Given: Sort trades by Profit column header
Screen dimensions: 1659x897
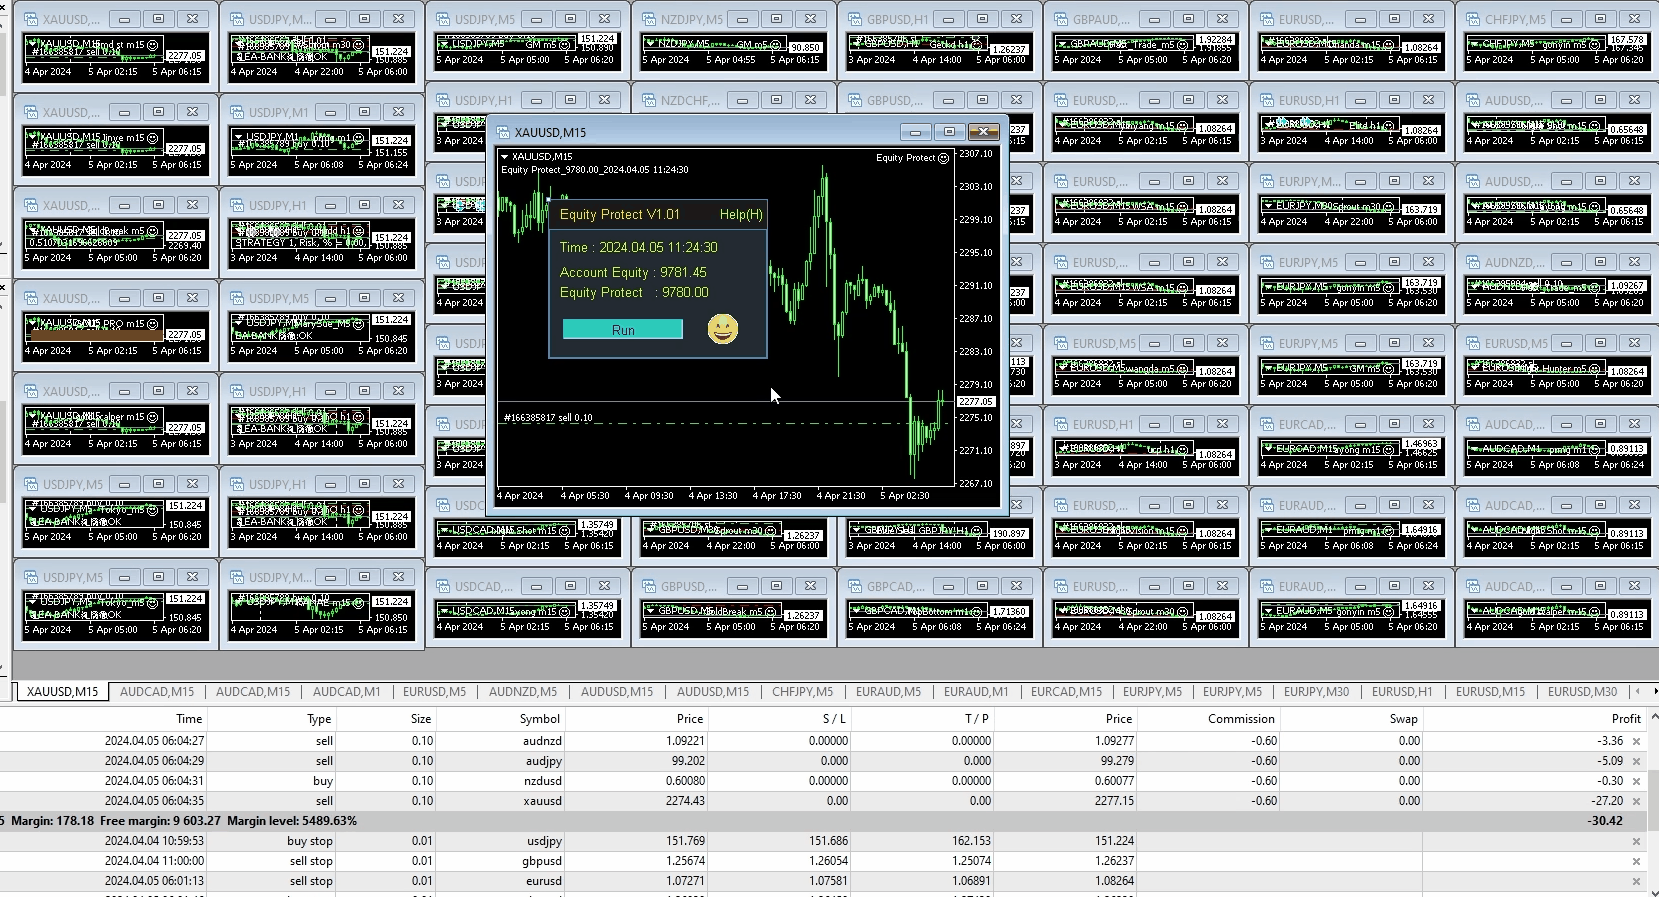Looking at the screenshot, I should pyautogui.click(x=1626, y=718).
